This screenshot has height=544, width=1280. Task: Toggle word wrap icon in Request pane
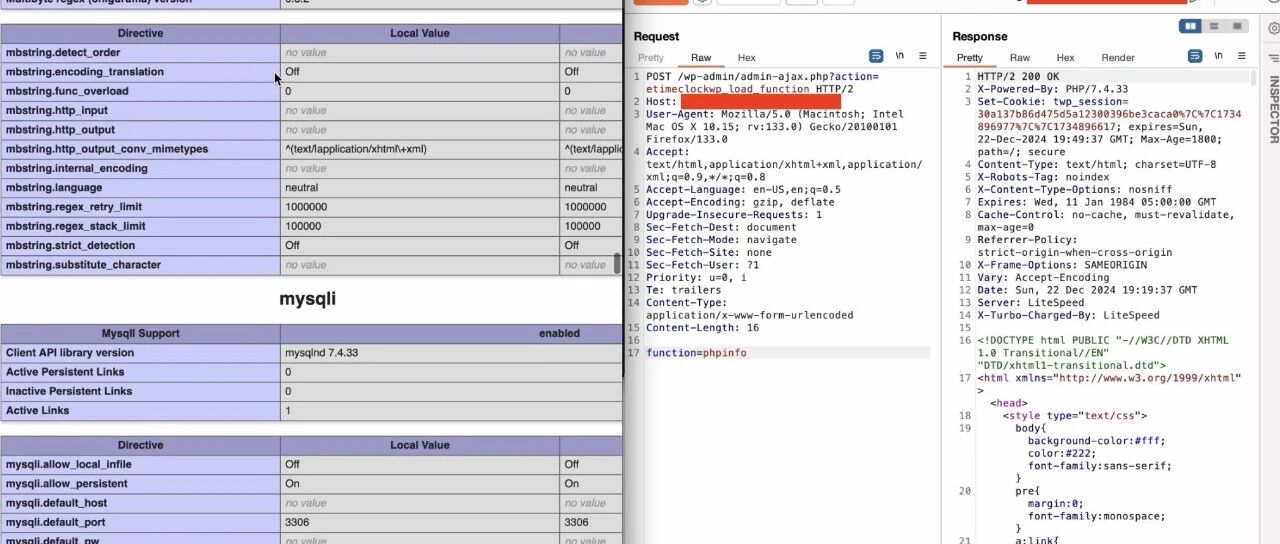click(876, 57)
